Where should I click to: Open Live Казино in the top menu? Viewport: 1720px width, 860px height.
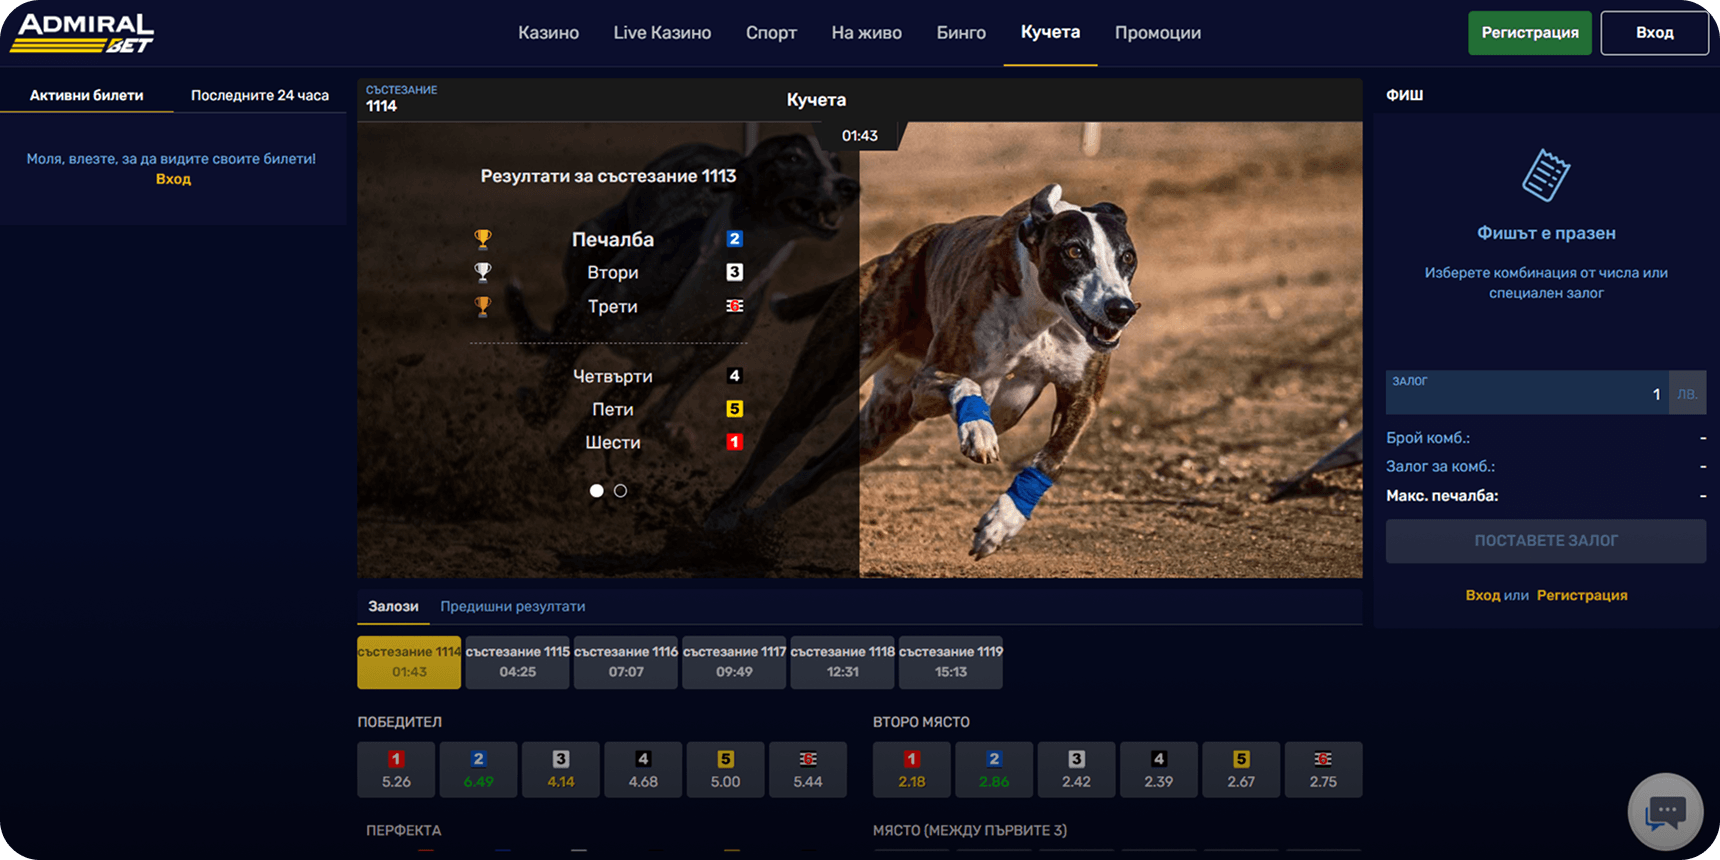point(662,33)
